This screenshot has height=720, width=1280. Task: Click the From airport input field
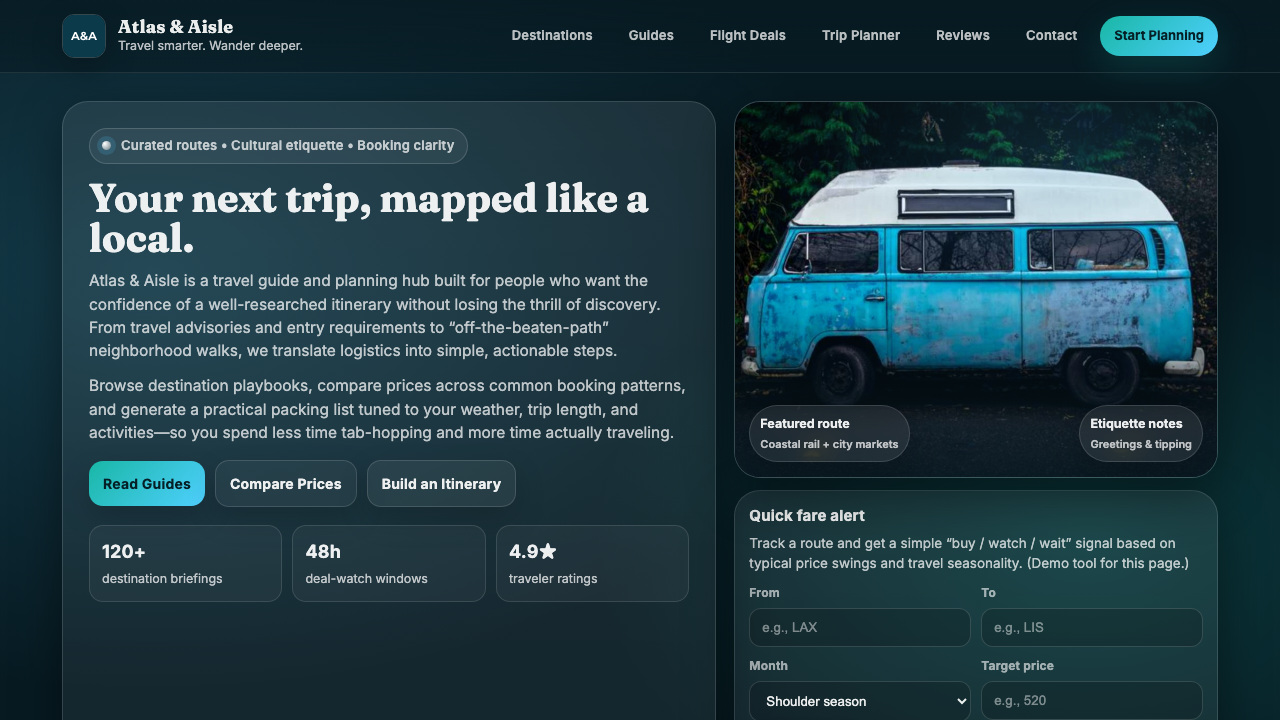[859, 627]
